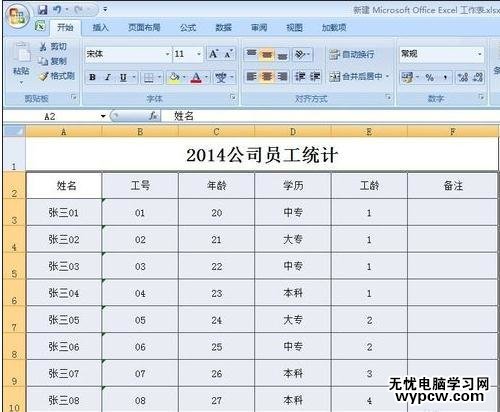Toggle align text left
Image resolution: width=500 pixels, height=412 pixels.
click(x=251, y=77)
